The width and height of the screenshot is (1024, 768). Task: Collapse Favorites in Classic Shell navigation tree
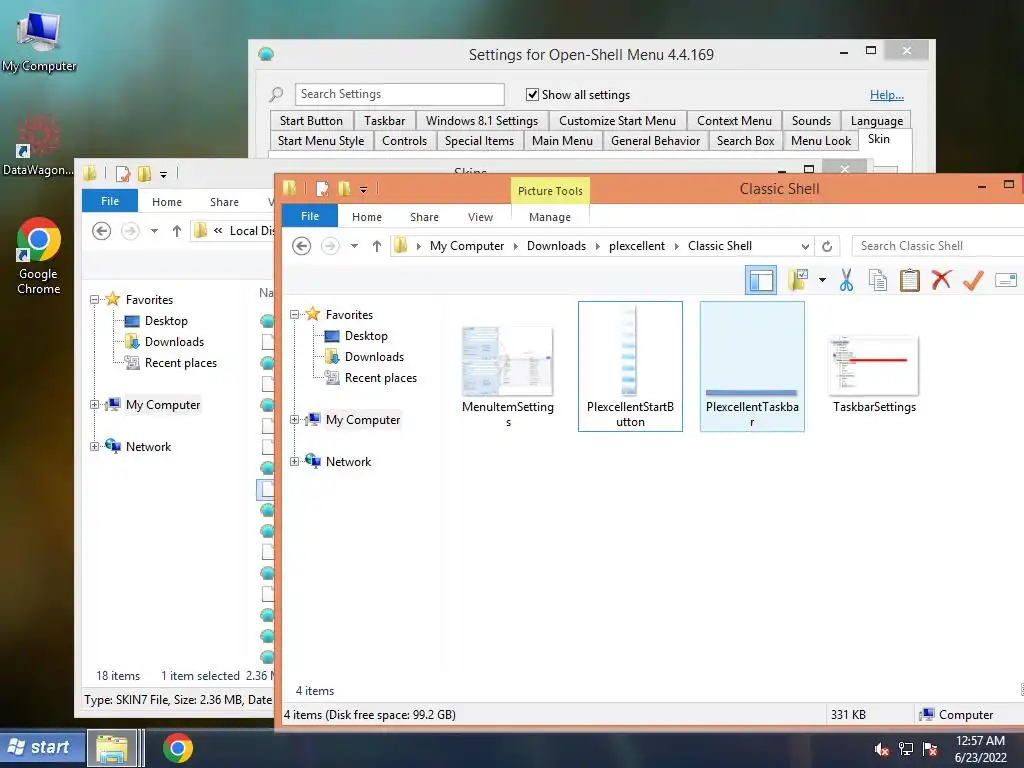[x=295, y=315]
